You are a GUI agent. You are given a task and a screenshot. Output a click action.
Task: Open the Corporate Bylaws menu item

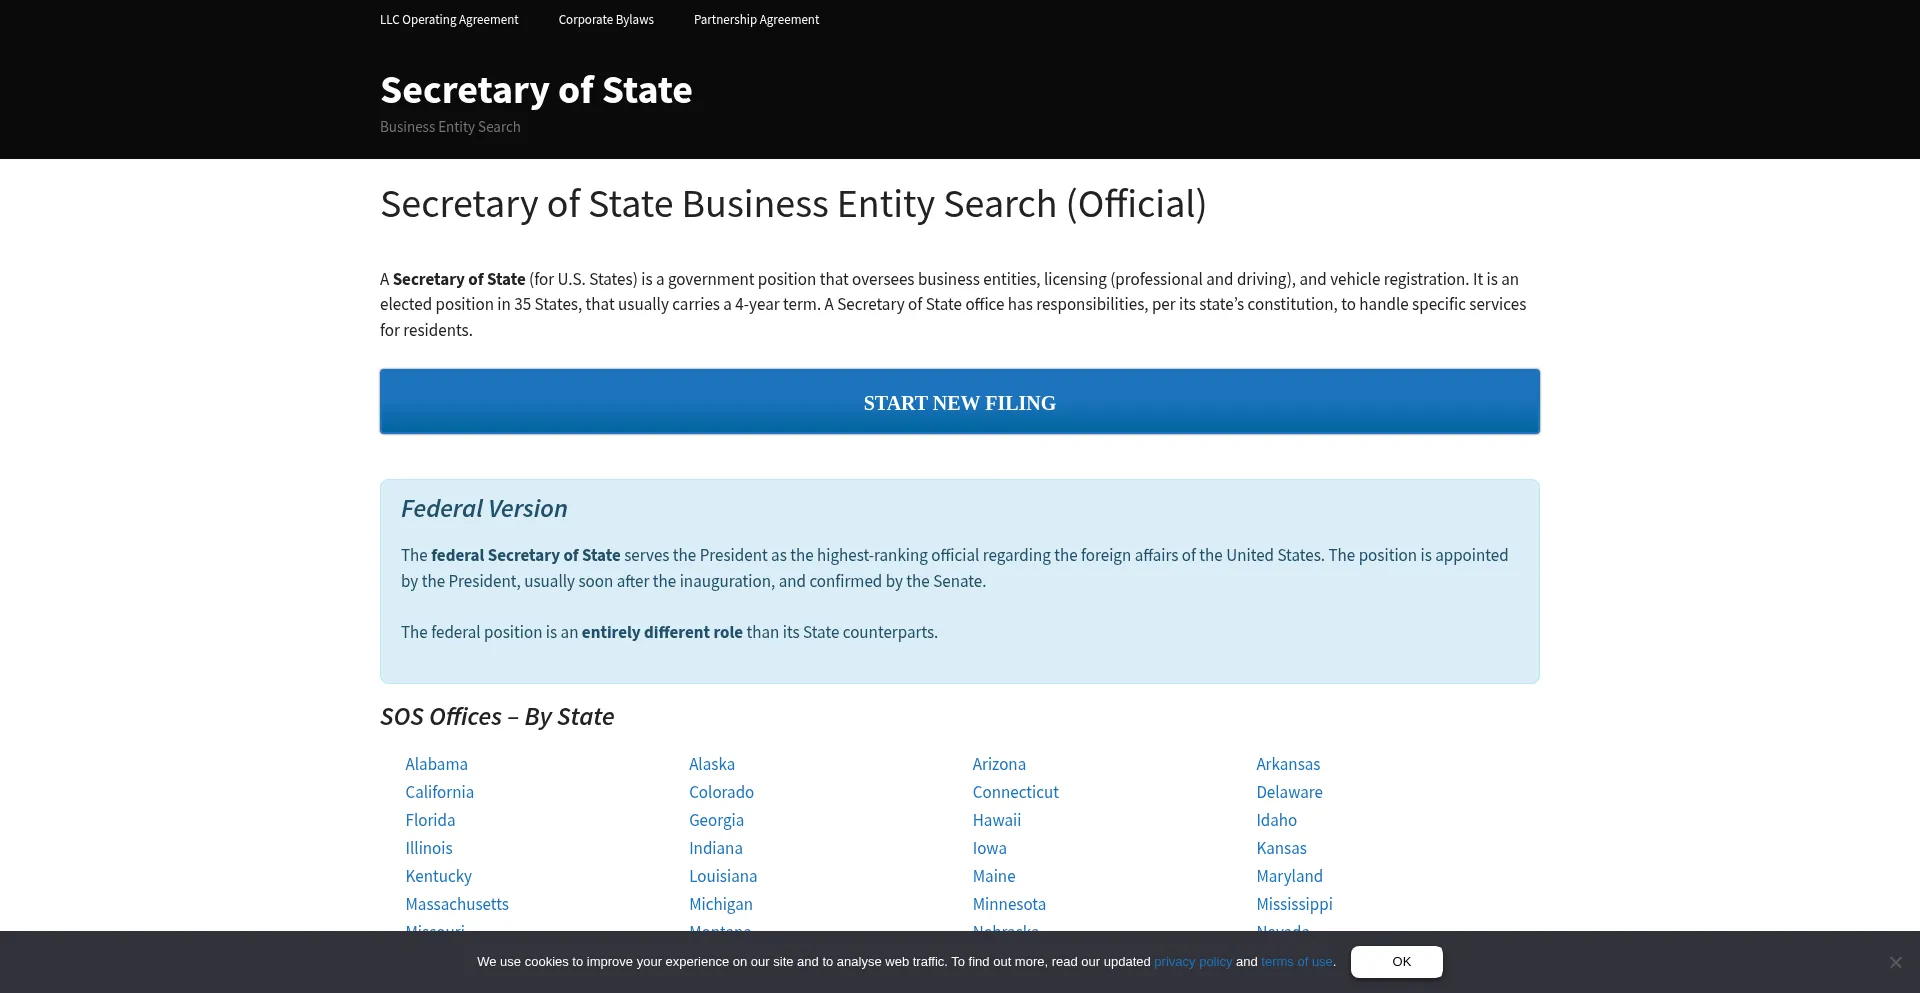click(606, 20)
